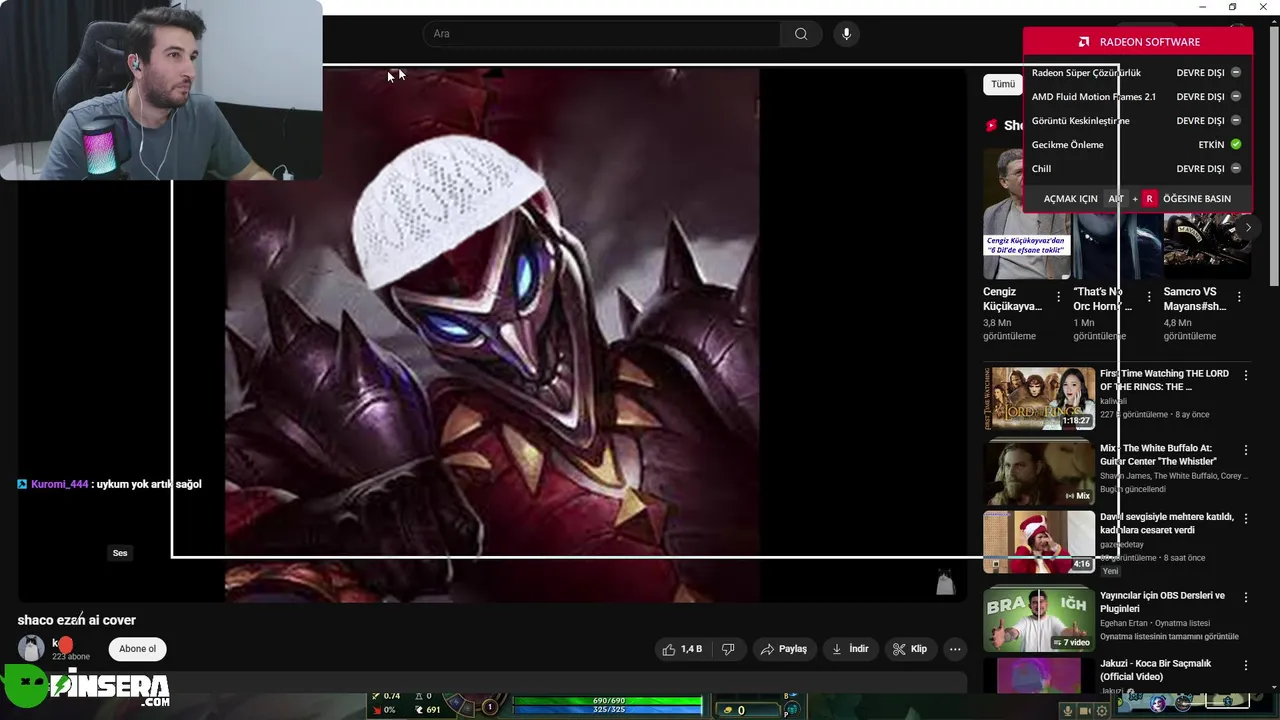Open options for OBS Dersleri playlist
This screenshot has height=720, width=1280.
(1246, 597)
